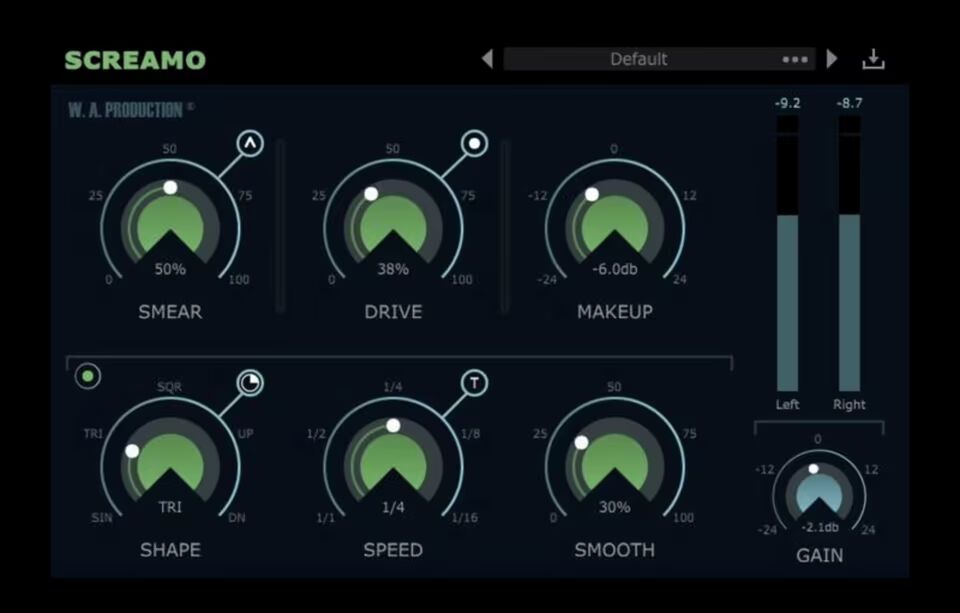Click the -9.2 left peak readout
The image size is (960, 613).
787,103
